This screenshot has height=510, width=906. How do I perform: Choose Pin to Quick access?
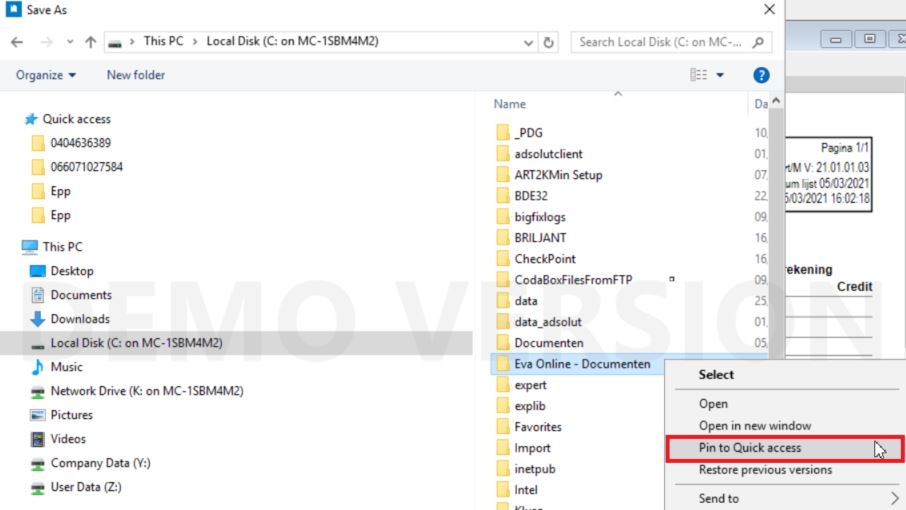(750, 448)
